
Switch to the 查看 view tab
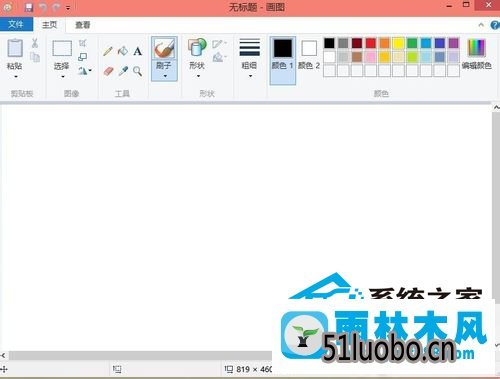pyautogui.click(x=82, y=25)
